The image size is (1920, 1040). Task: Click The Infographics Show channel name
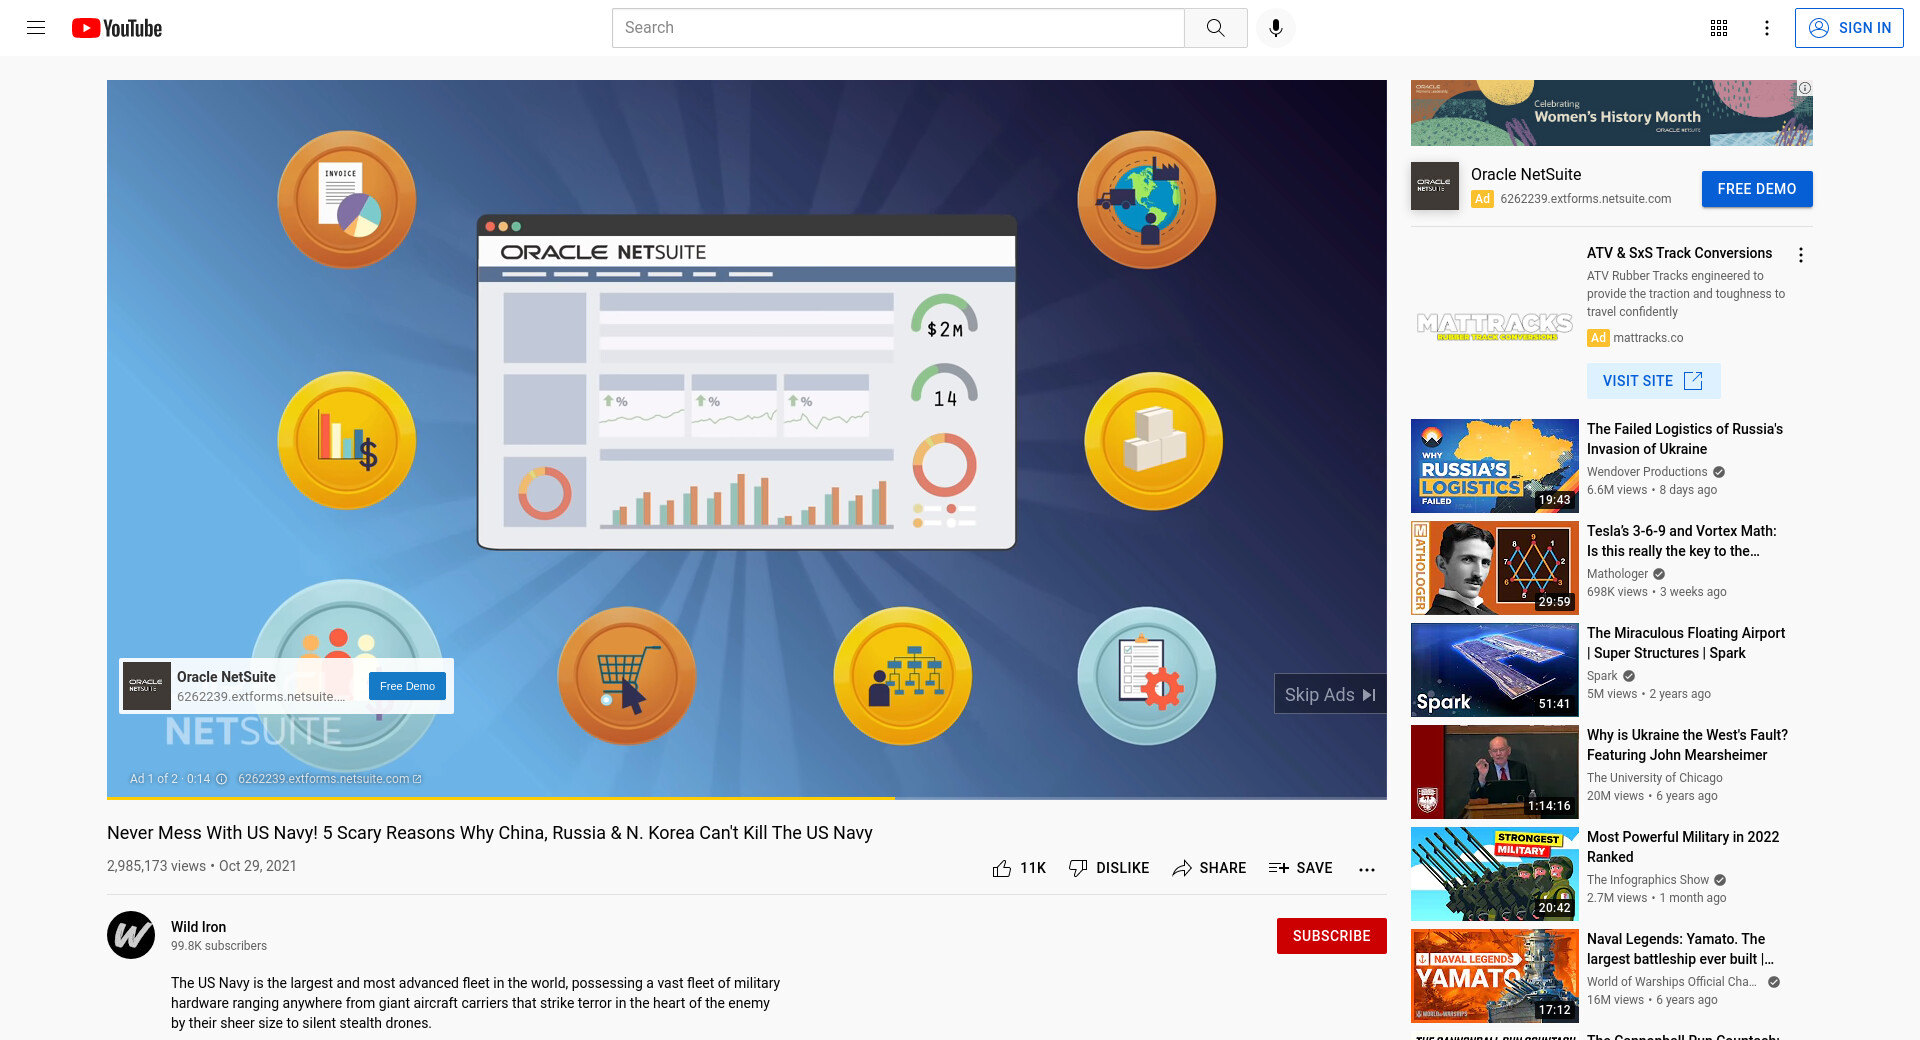click(x=1648, y=880)
